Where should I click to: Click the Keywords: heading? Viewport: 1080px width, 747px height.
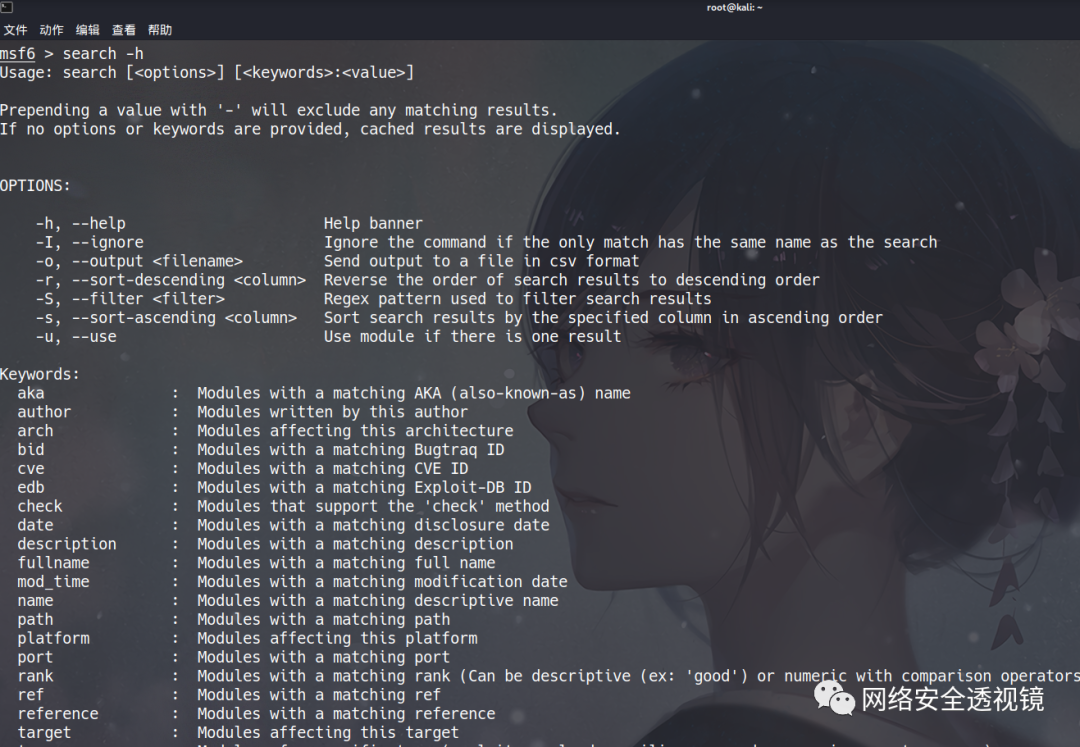click(40, 375)
